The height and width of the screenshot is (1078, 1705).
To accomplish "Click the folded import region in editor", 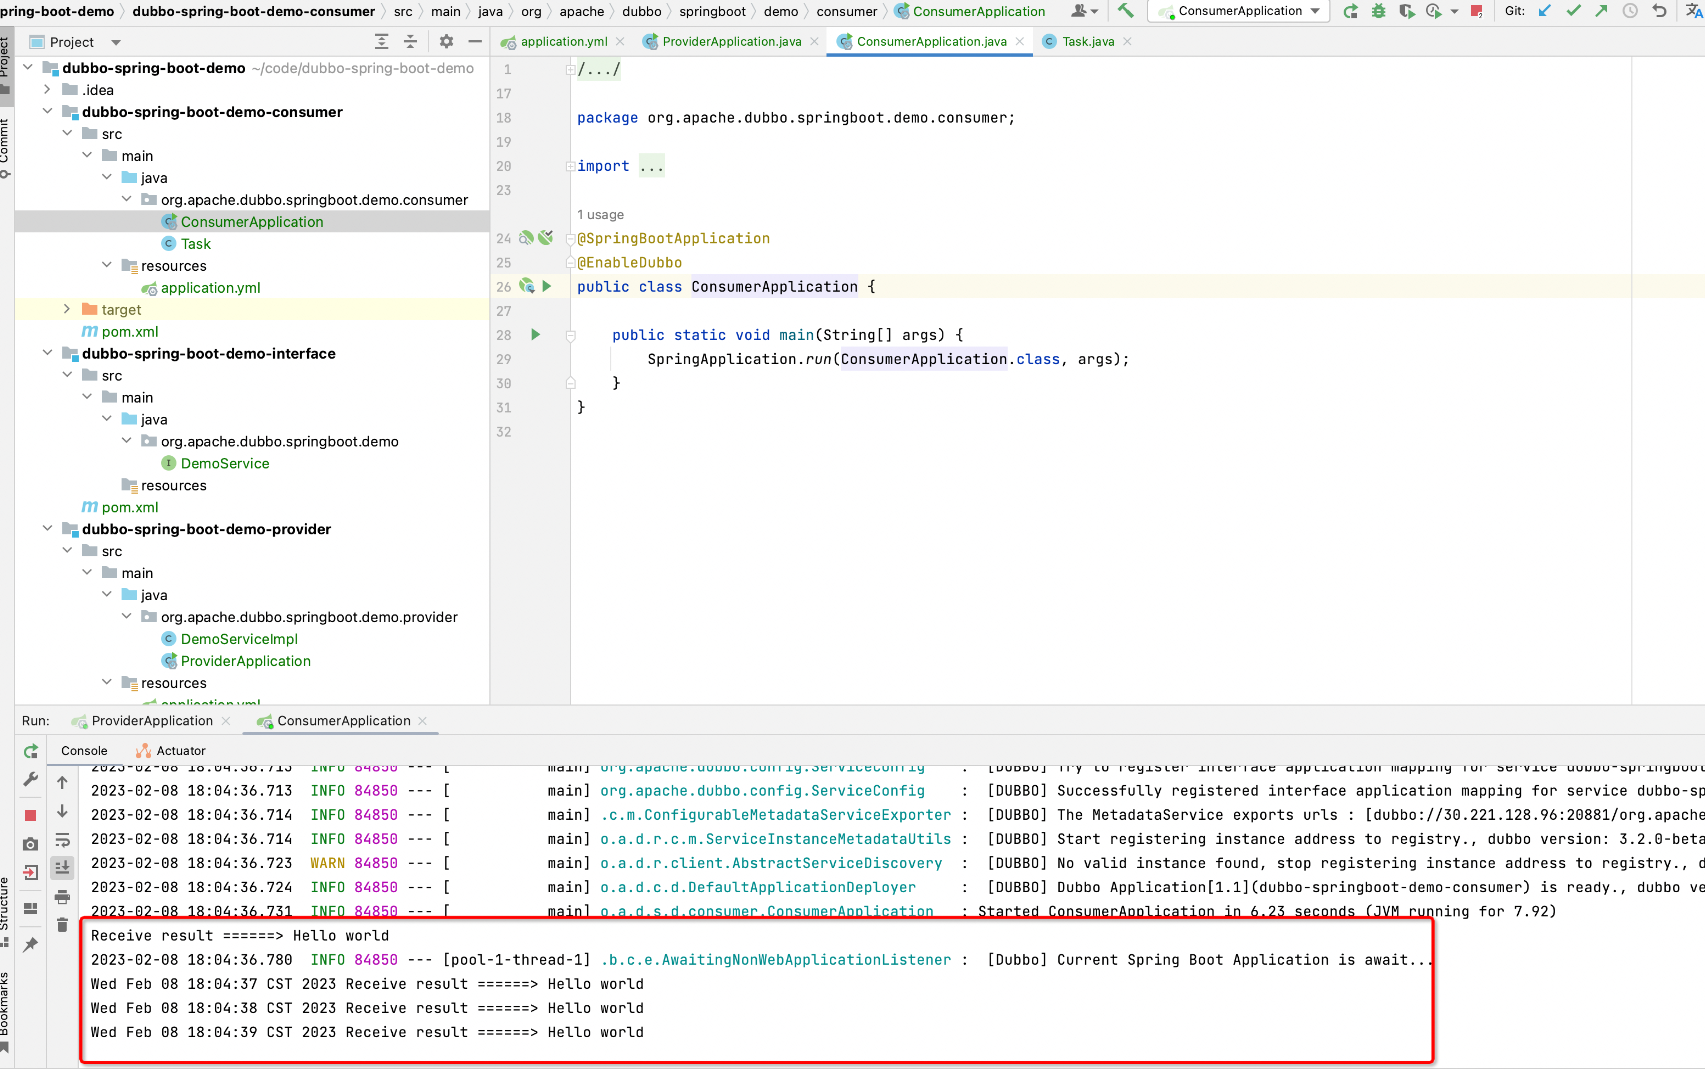I will (x=651, y=166).
